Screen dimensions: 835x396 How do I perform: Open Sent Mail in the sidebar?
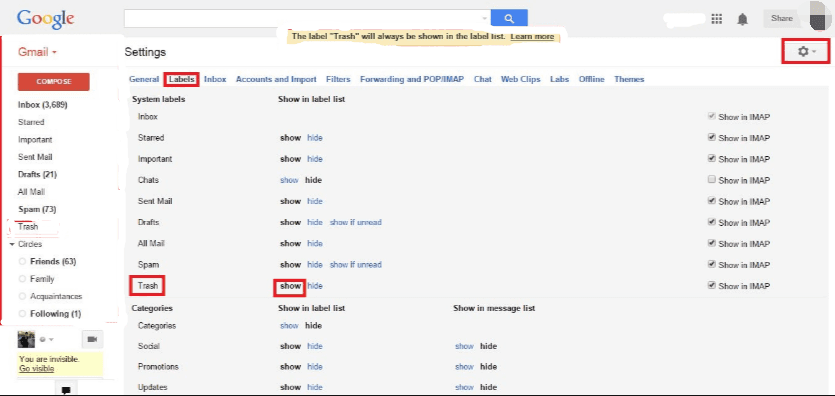click(x=35, y=157)
